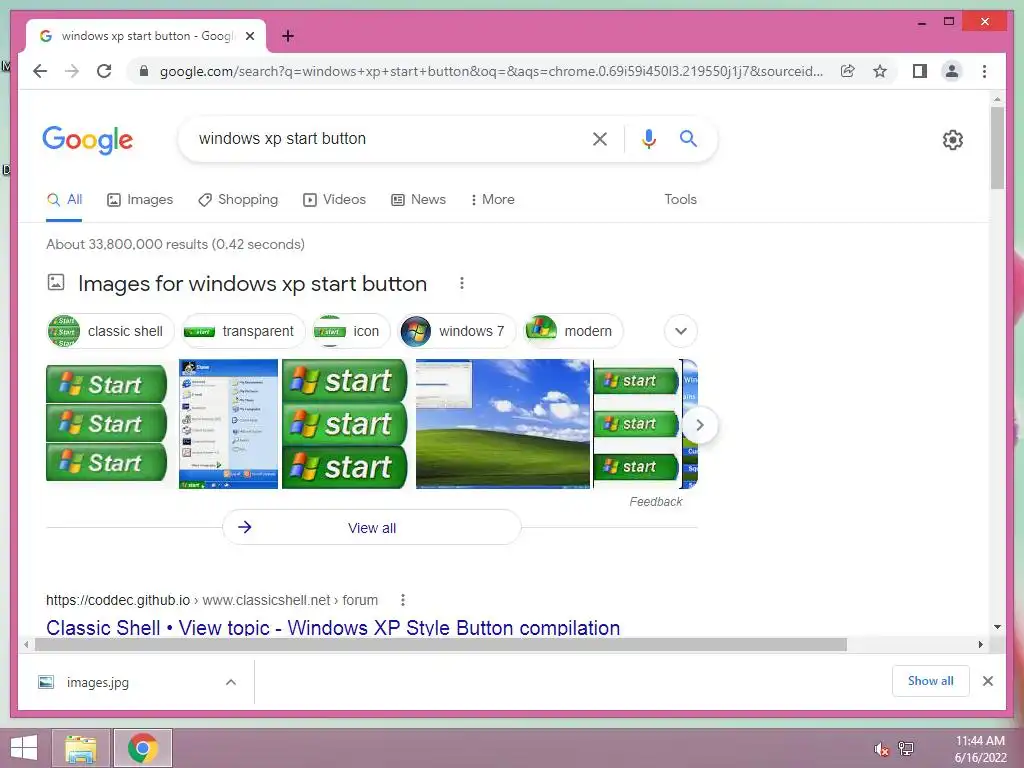This screenshot has width=1024, height=768.
Task: Click the Images for windows xp start button heading
Action: point(252,283)
